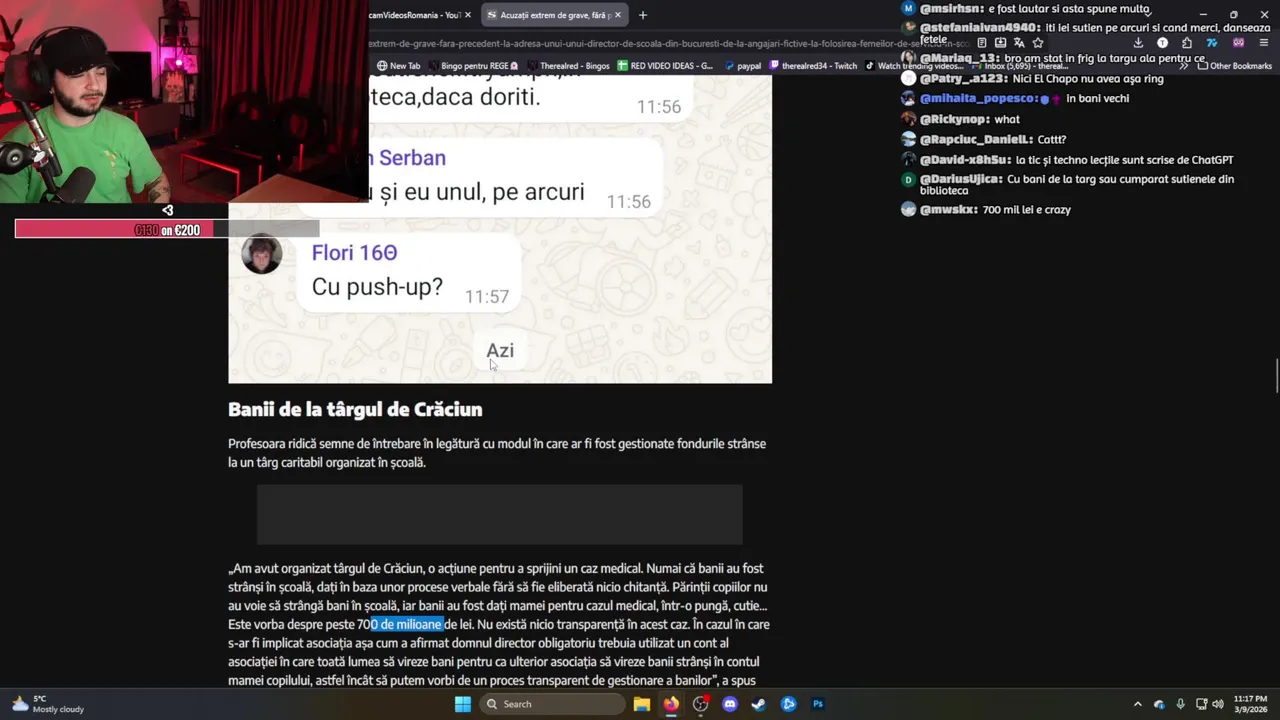
Task: Click @mihaita_popesco chat message 'in bani vechi'
Action: click(1097, 99)
